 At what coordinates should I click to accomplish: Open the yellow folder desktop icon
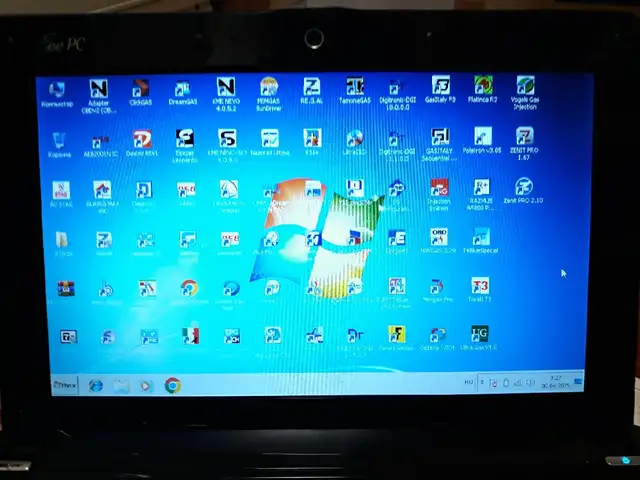click(x=62, y=243)
